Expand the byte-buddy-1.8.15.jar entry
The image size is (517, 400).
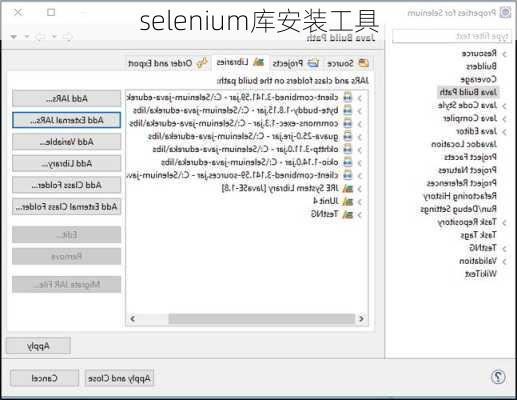point(360,111)
